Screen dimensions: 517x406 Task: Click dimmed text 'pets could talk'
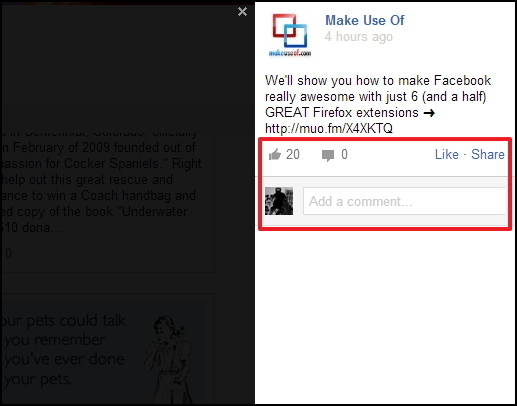click(76, 320)
